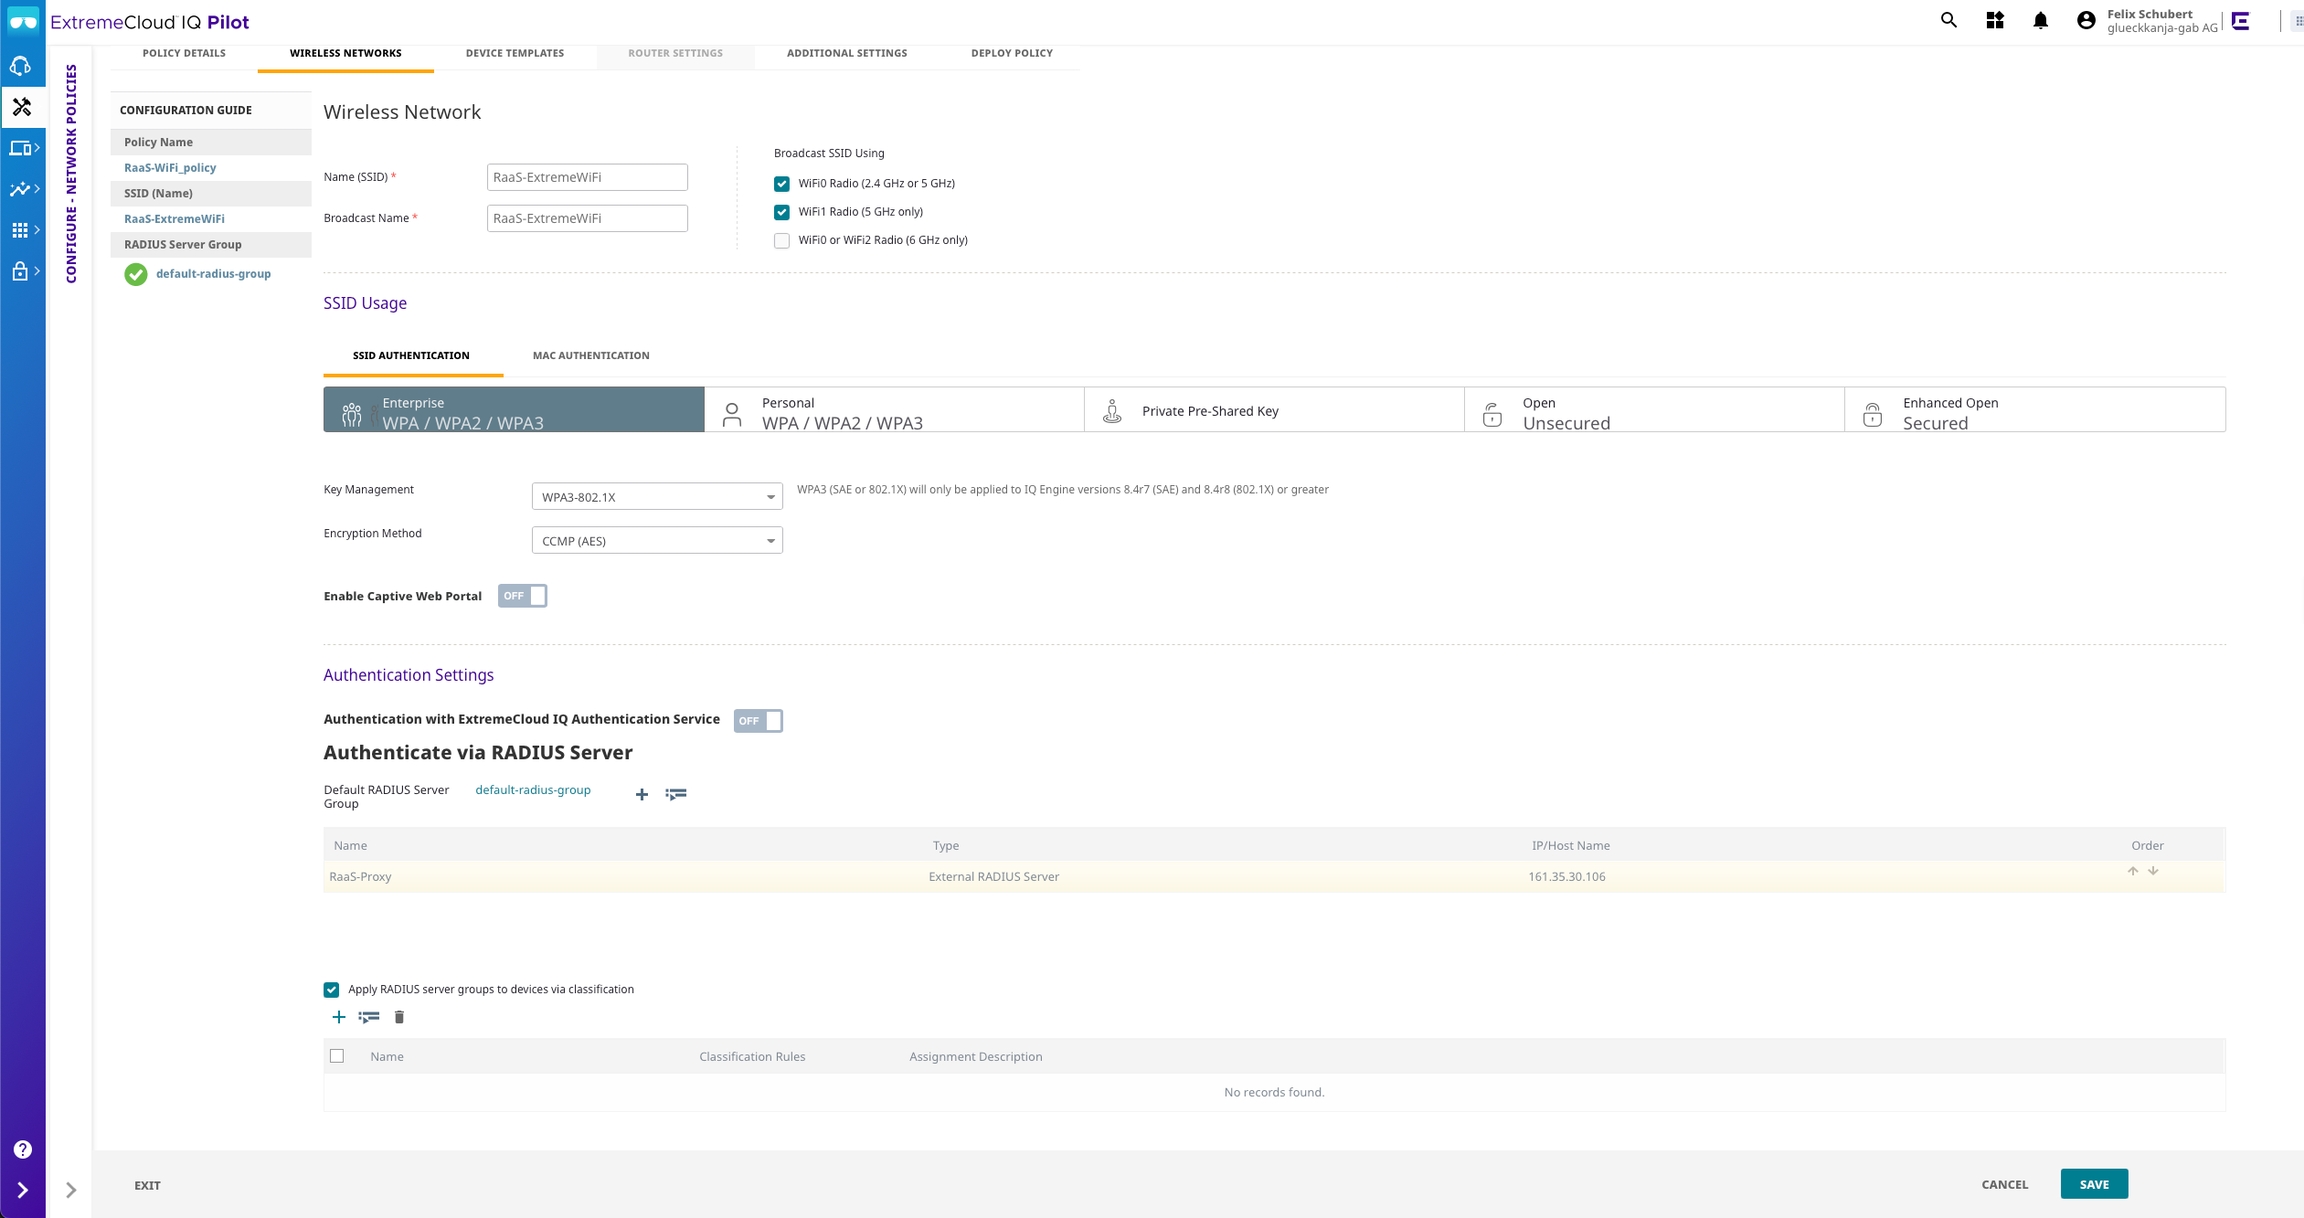Expand the left navigation bar chevron

[x=22, y=1190]
